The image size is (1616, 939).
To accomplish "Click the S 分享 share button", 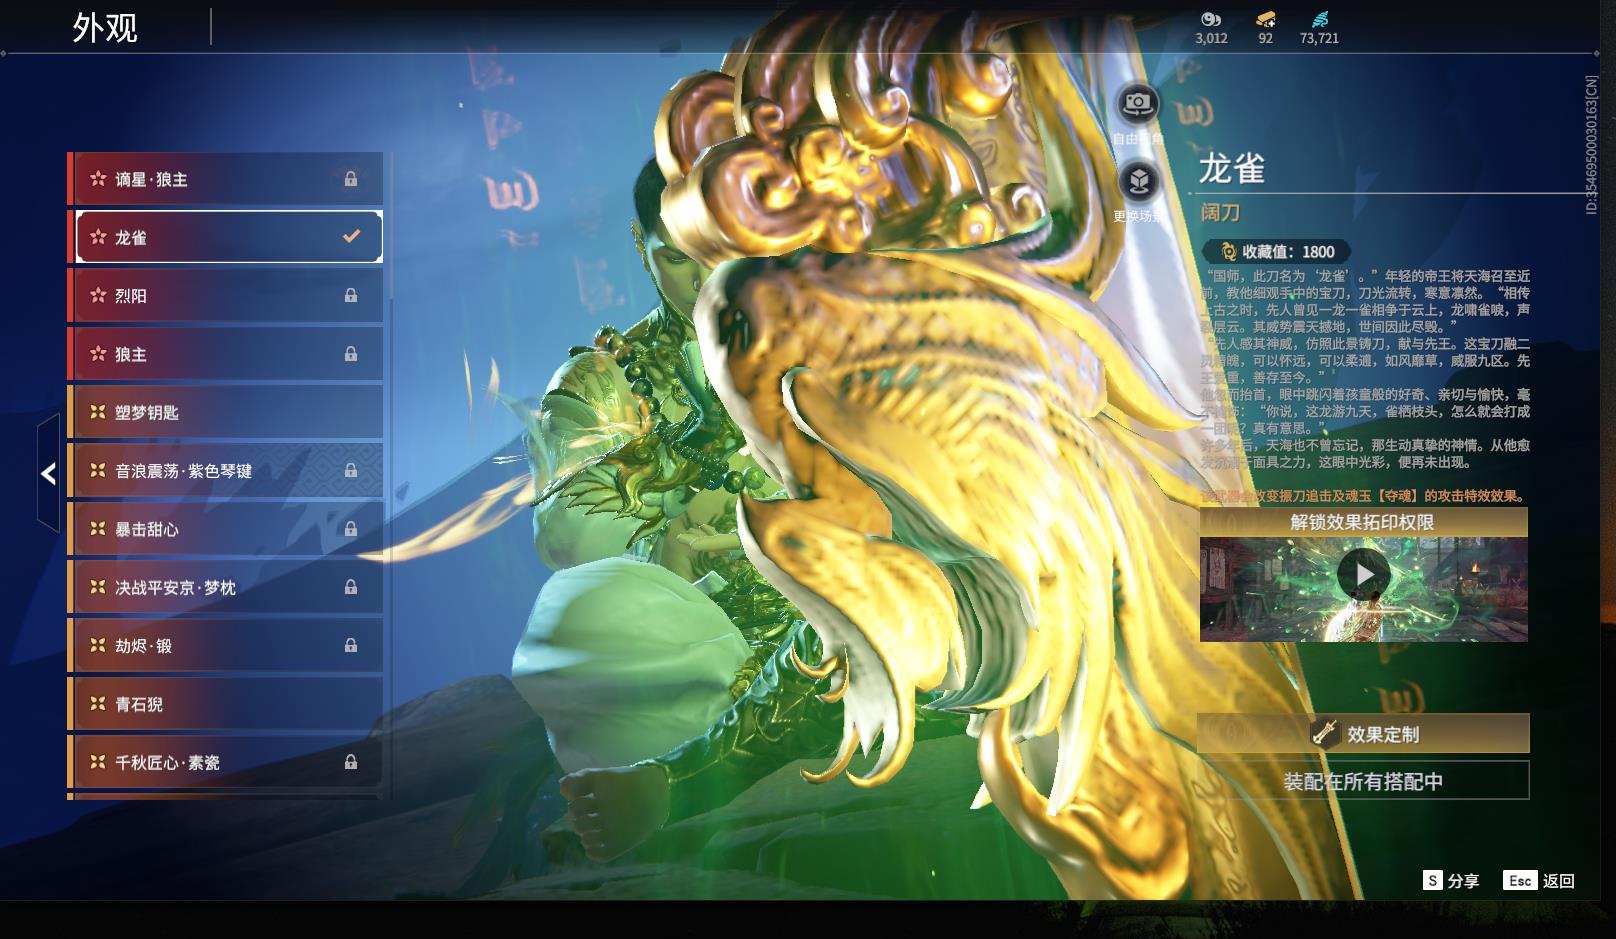I will tap(1451, 880).
